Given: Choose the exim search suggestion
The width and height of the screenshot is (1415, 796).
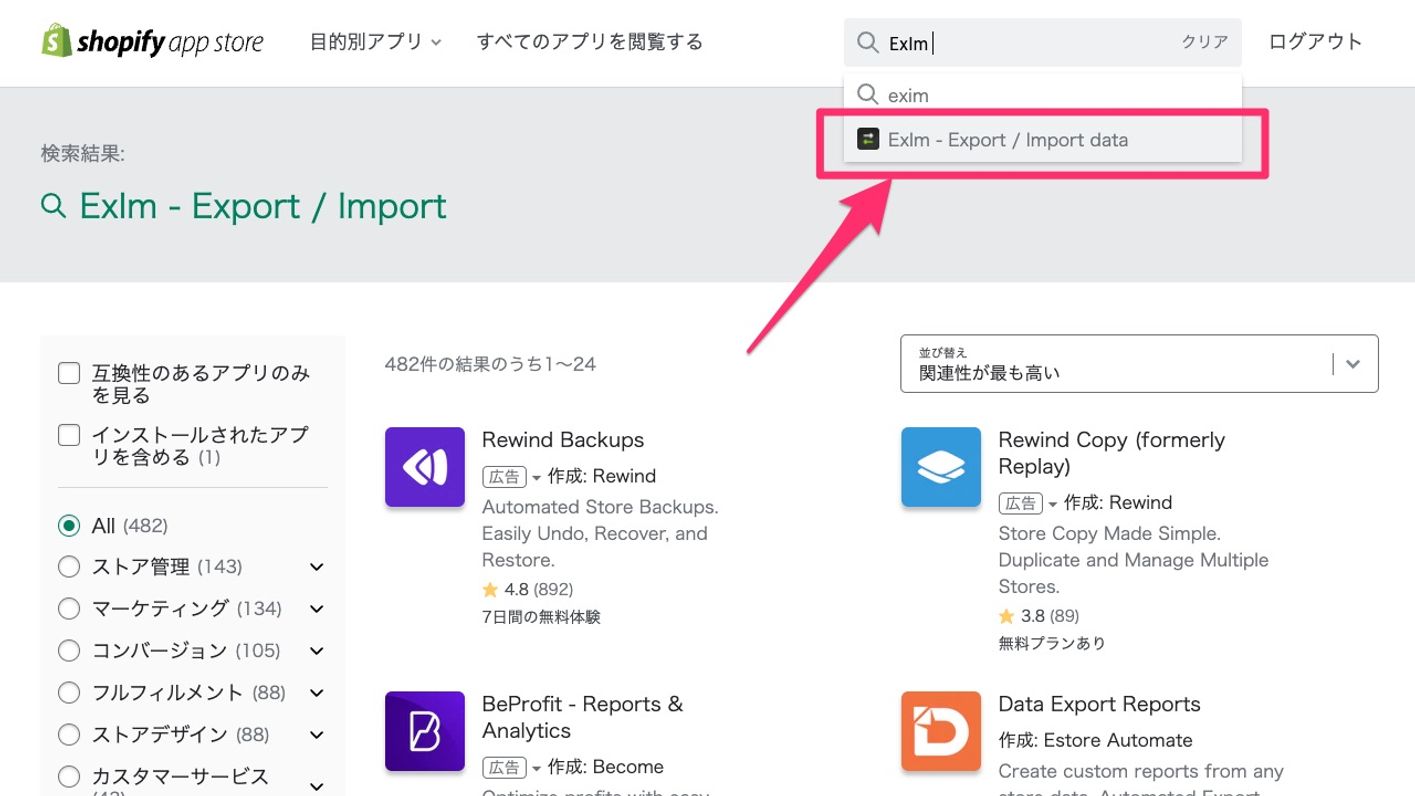Looking at the screenshot, I should click(1042, 95).
